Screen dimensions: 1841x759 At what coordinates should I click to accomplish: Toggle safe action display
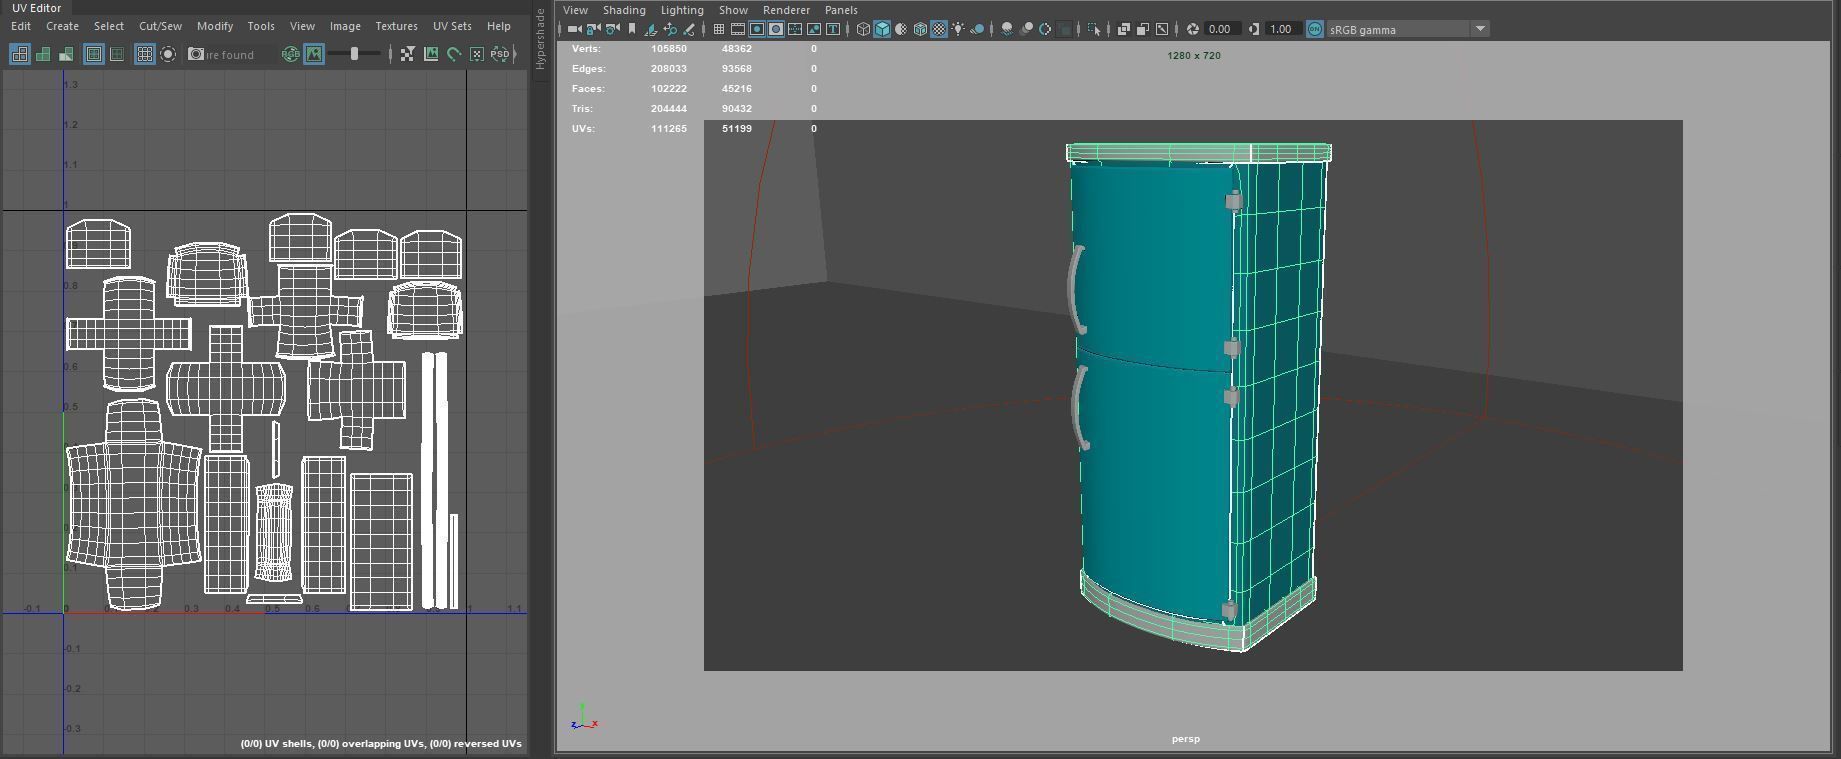814,29
